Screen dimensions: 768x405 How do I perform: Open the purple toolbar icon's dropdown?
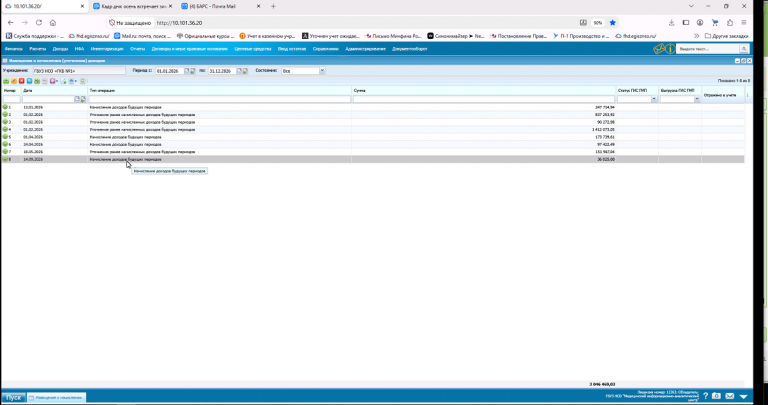pos(57,81)
